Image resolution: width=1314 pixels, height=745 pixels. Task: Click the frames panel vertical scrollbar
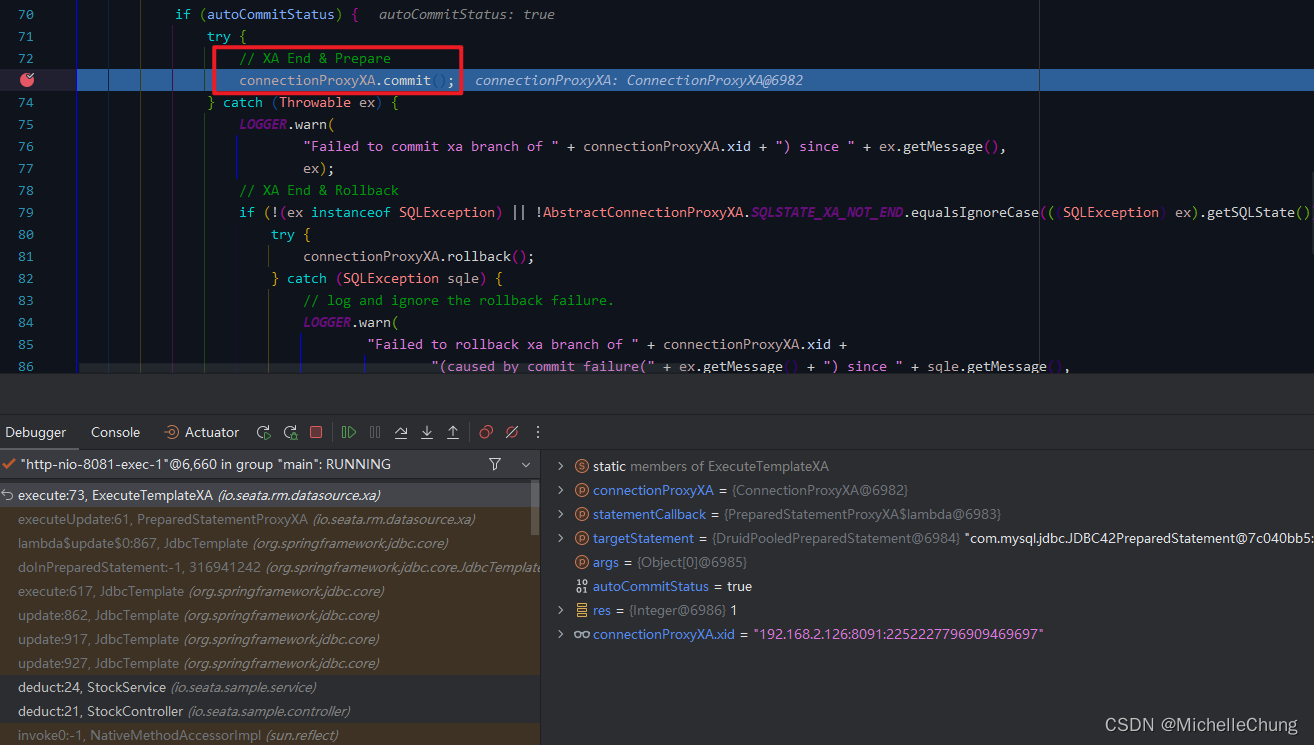(535, 510)
